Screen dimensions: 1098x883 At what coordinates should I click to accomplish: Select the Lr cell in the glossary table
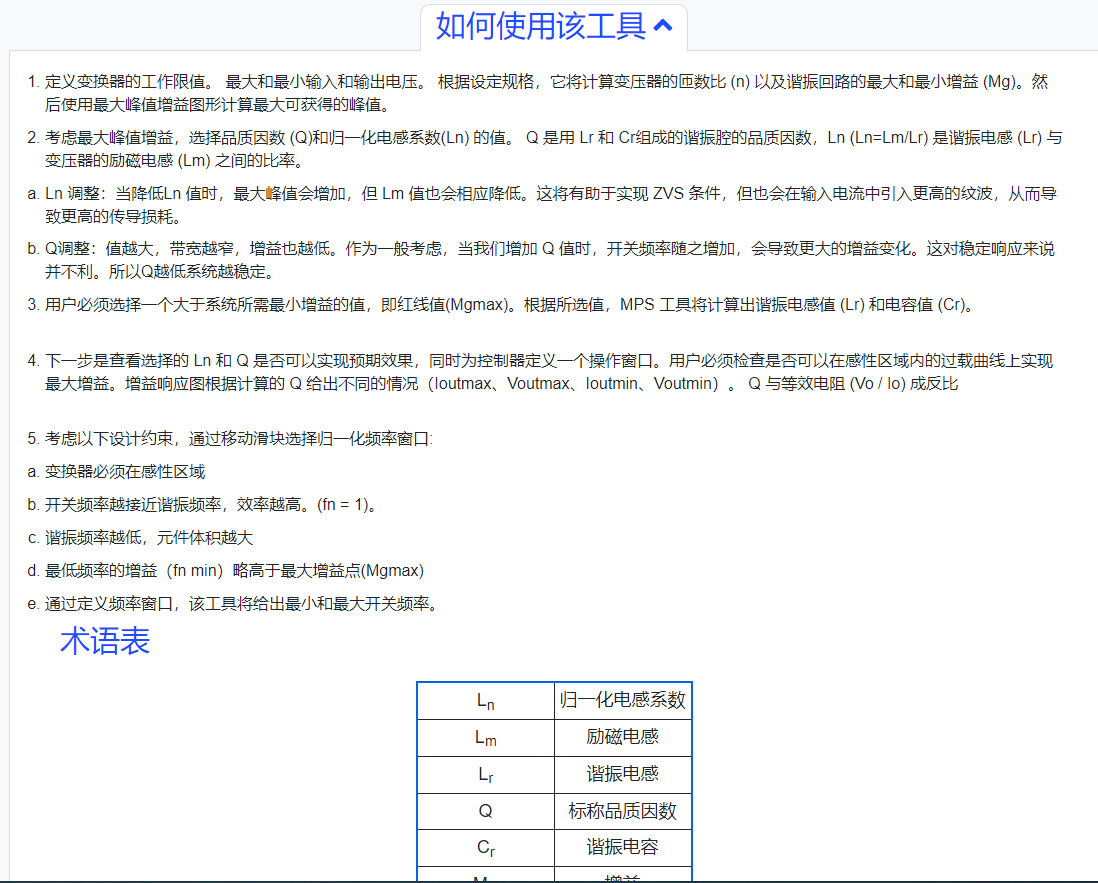coord(485,774)
